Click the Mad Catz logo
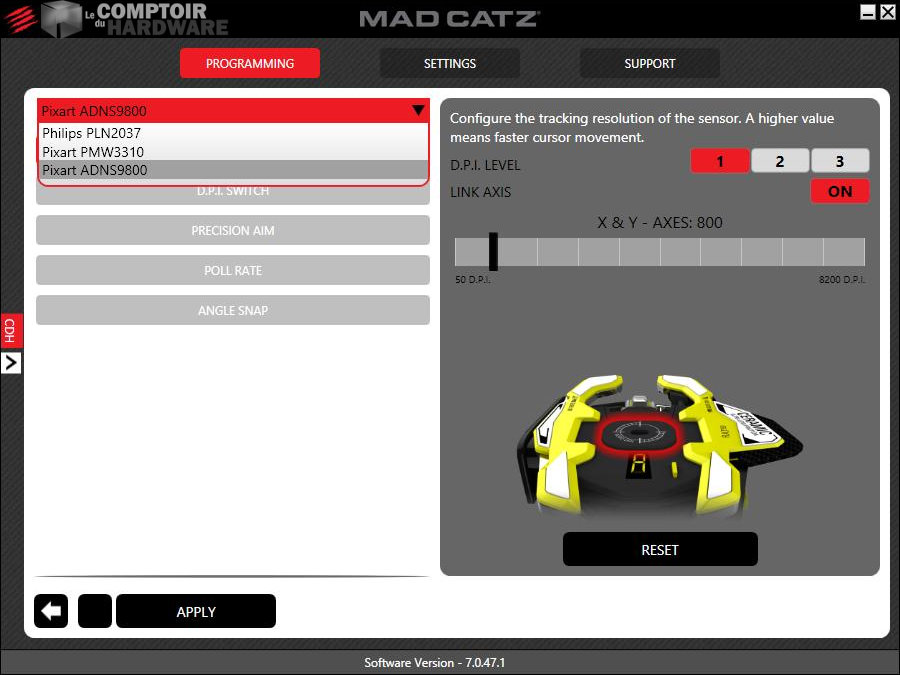Image resolution: width=900 pixels, height=675 pixels. (449, 19)
